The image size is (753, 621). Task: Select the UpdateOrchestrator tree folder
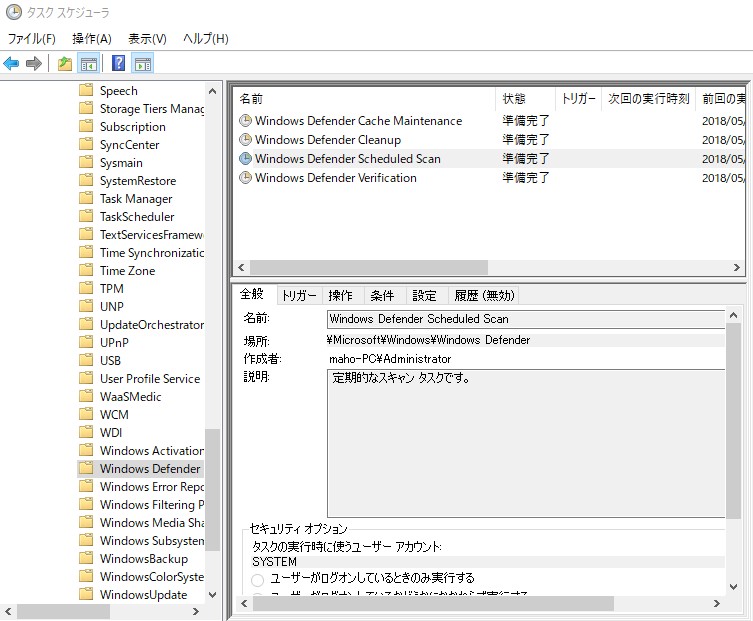tap(151, 325)
